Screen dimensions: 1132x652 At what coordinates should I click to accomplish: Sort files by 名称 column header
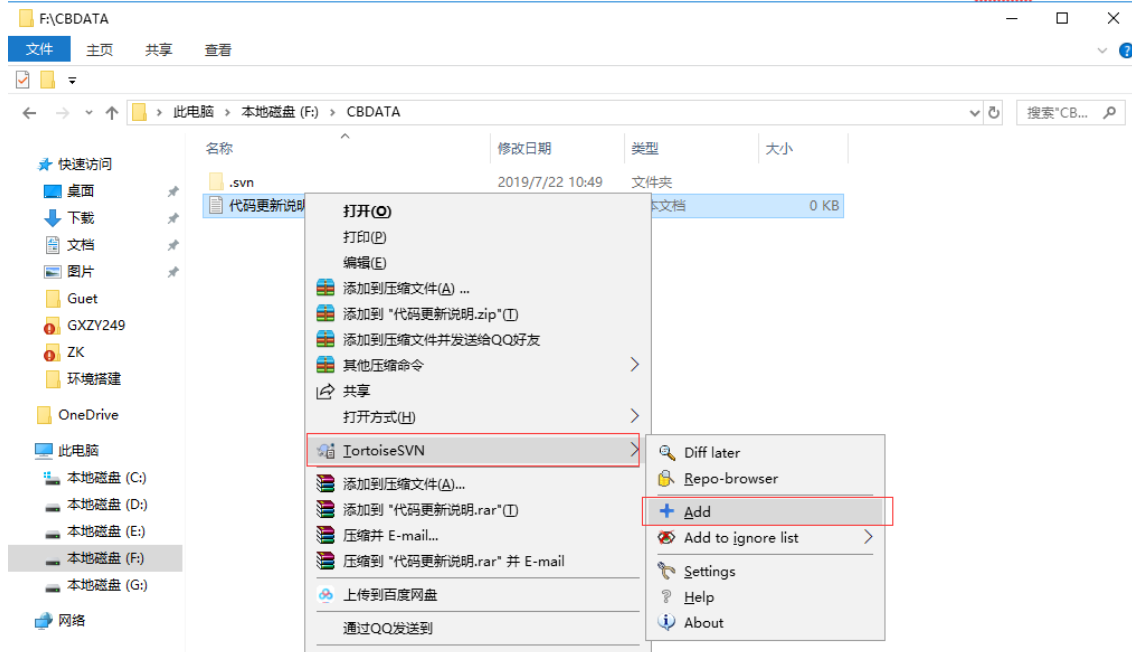coord(345,148)
